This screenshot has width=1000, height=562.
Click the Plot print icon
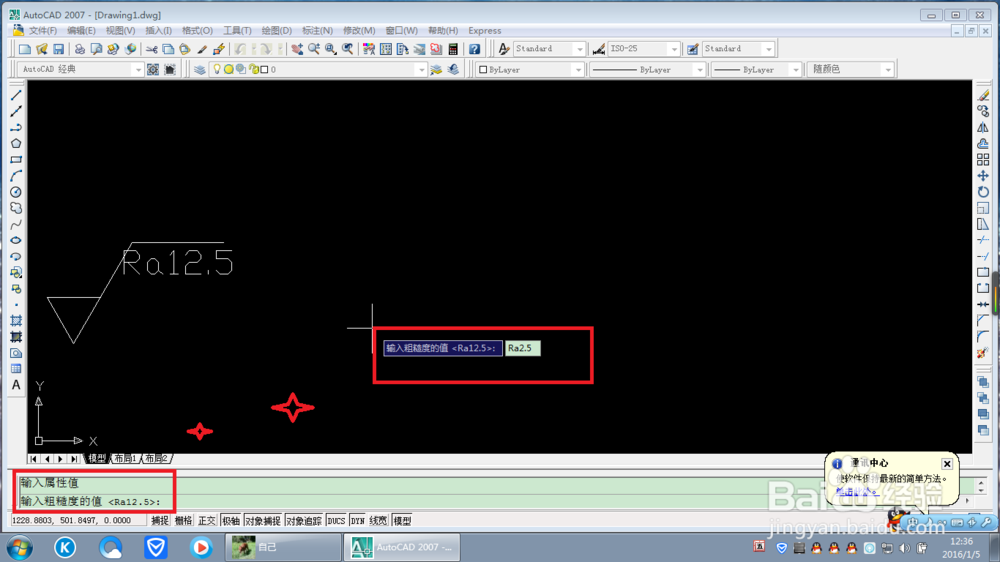coord(79,49)
